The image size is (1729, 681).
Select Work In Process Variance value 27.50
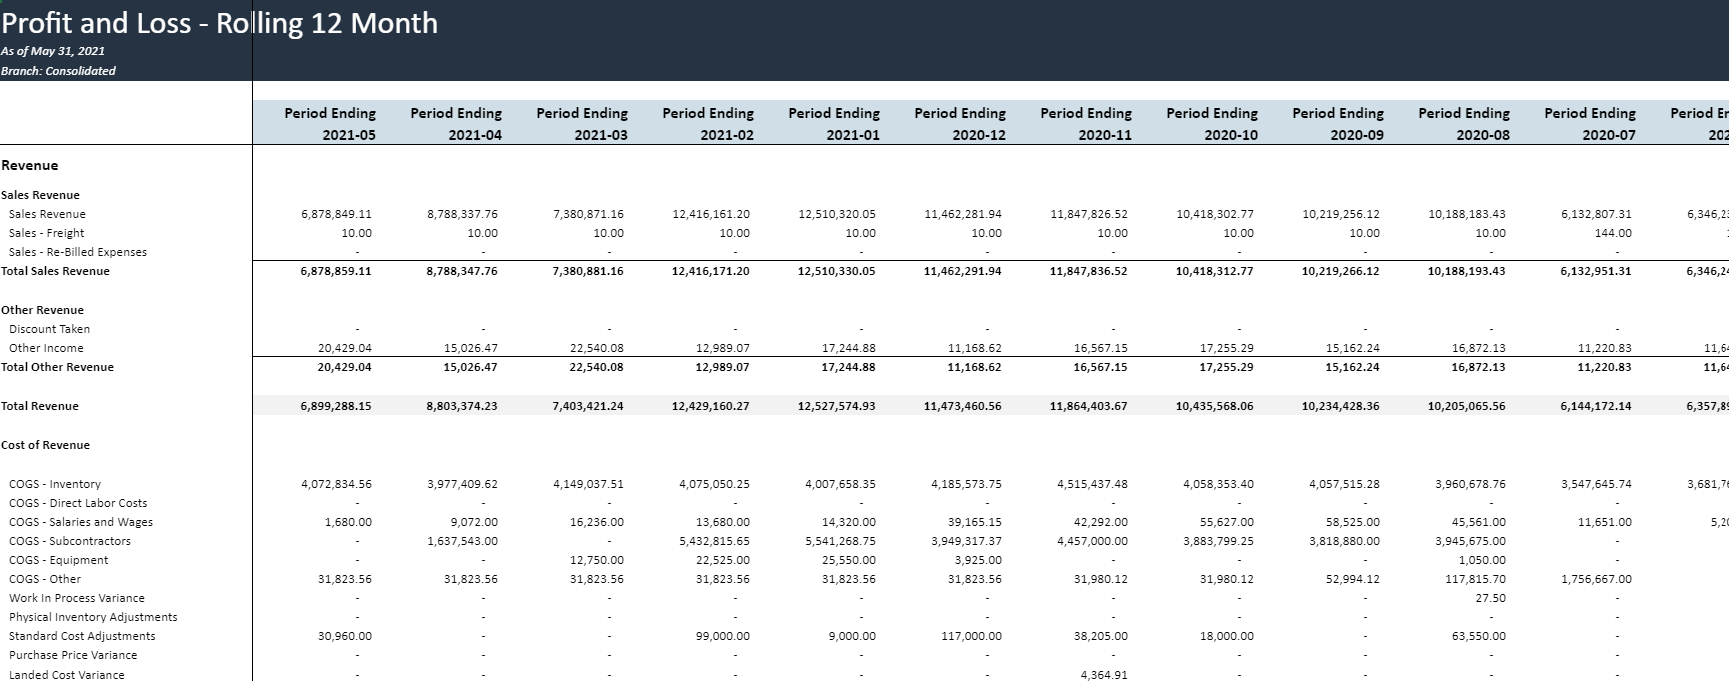click(1490, 598)
